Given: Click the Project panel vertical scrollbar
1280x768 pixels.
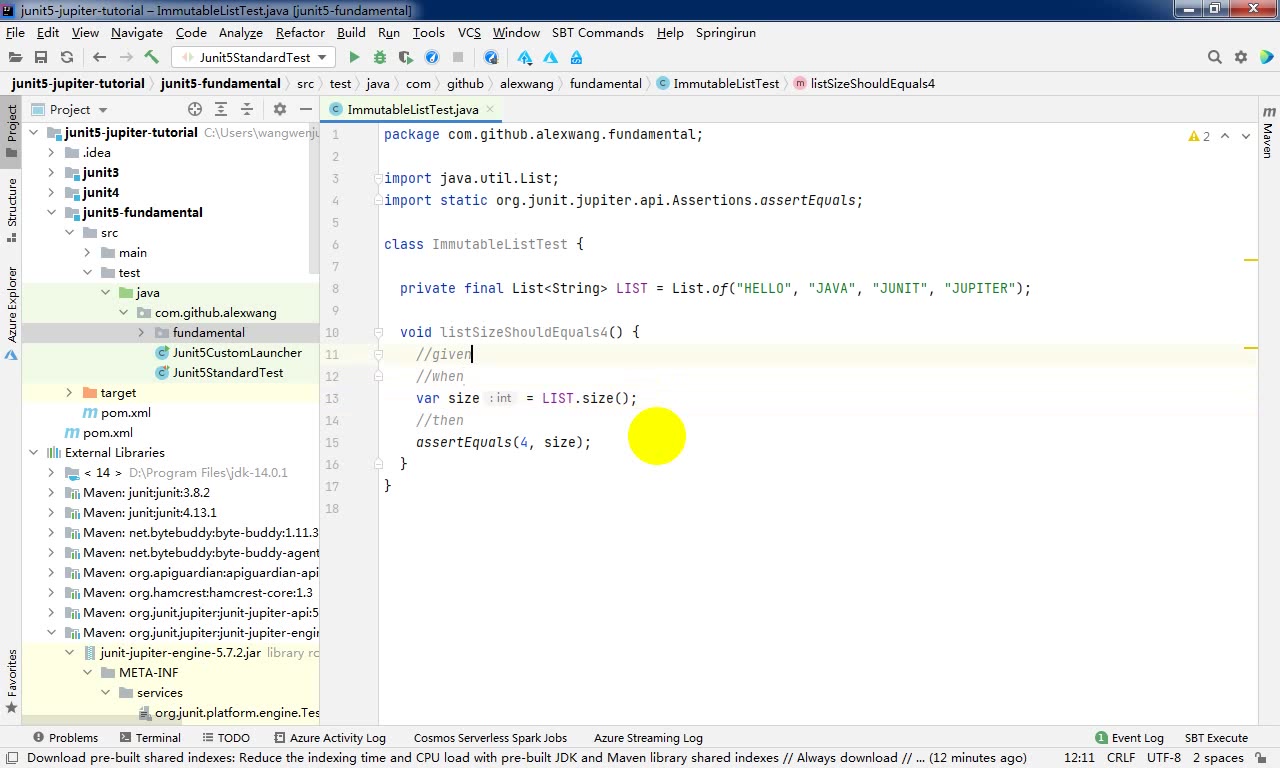Looking at the screenshot, I should [x=314, y=200].
